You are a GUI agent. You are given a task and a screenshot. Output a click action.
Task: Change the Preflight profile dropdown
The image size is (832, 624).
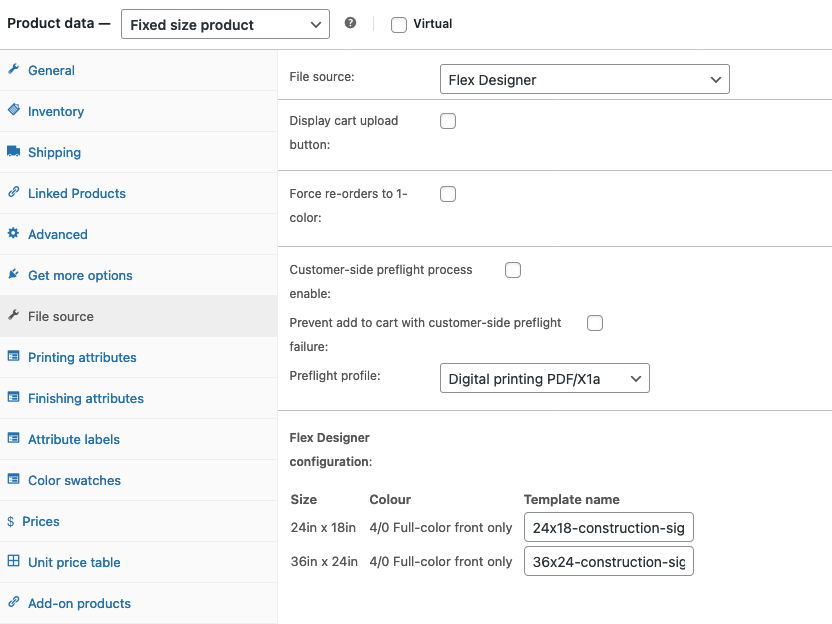click(544, 378)
